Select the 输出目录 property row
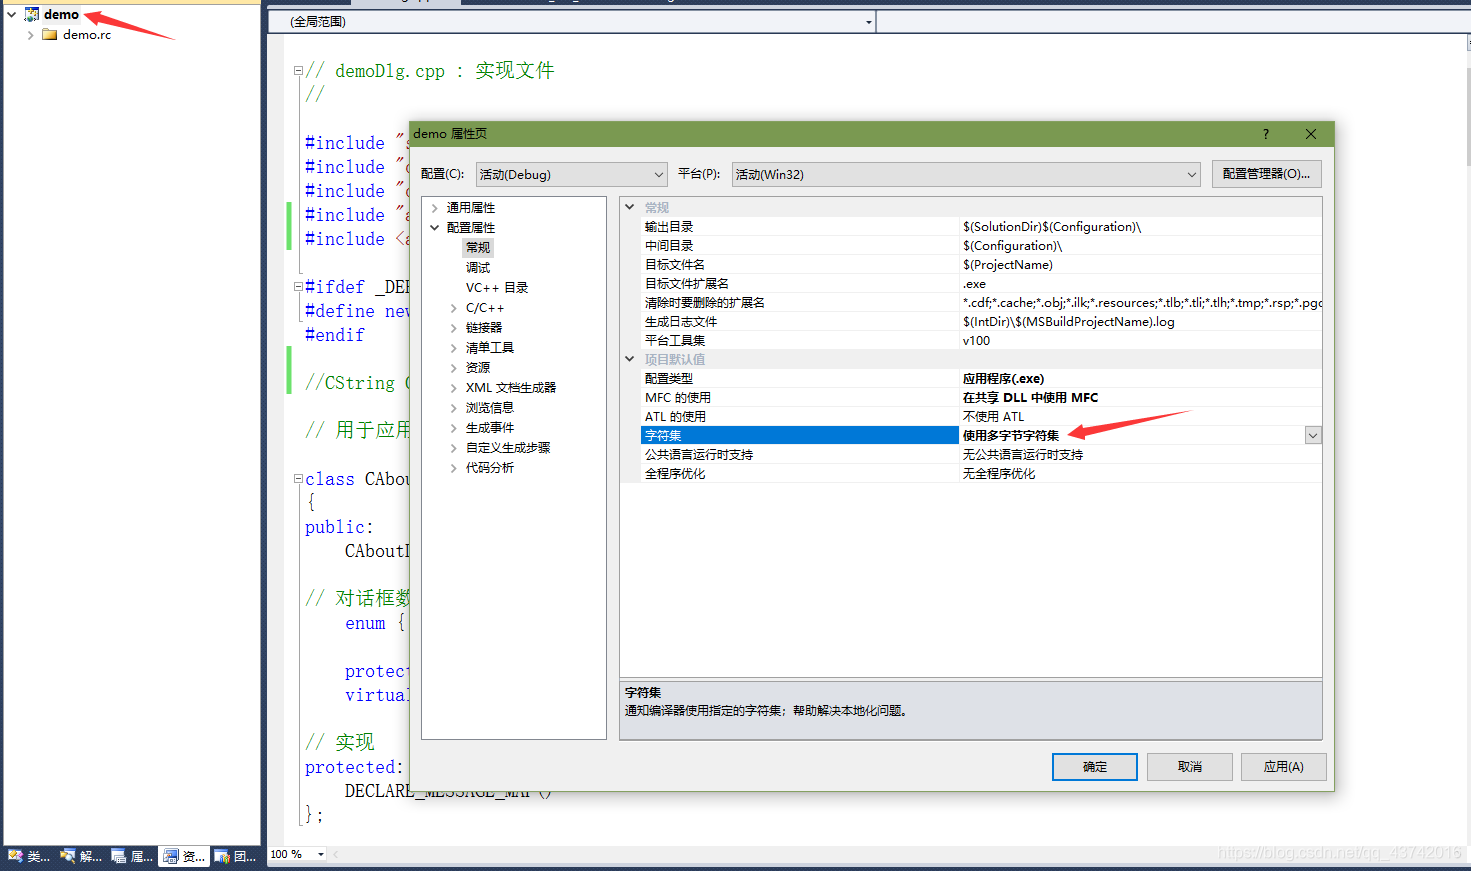Image resolution: width=1471 pixels, height=871 pixels. point(981,227)
